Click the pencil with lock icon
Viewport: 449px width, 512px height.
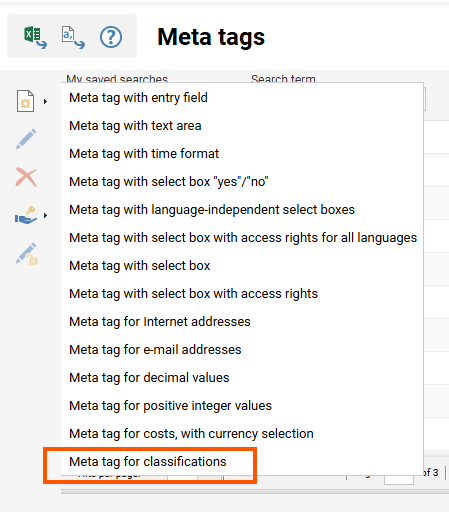(x=27, y=254)
